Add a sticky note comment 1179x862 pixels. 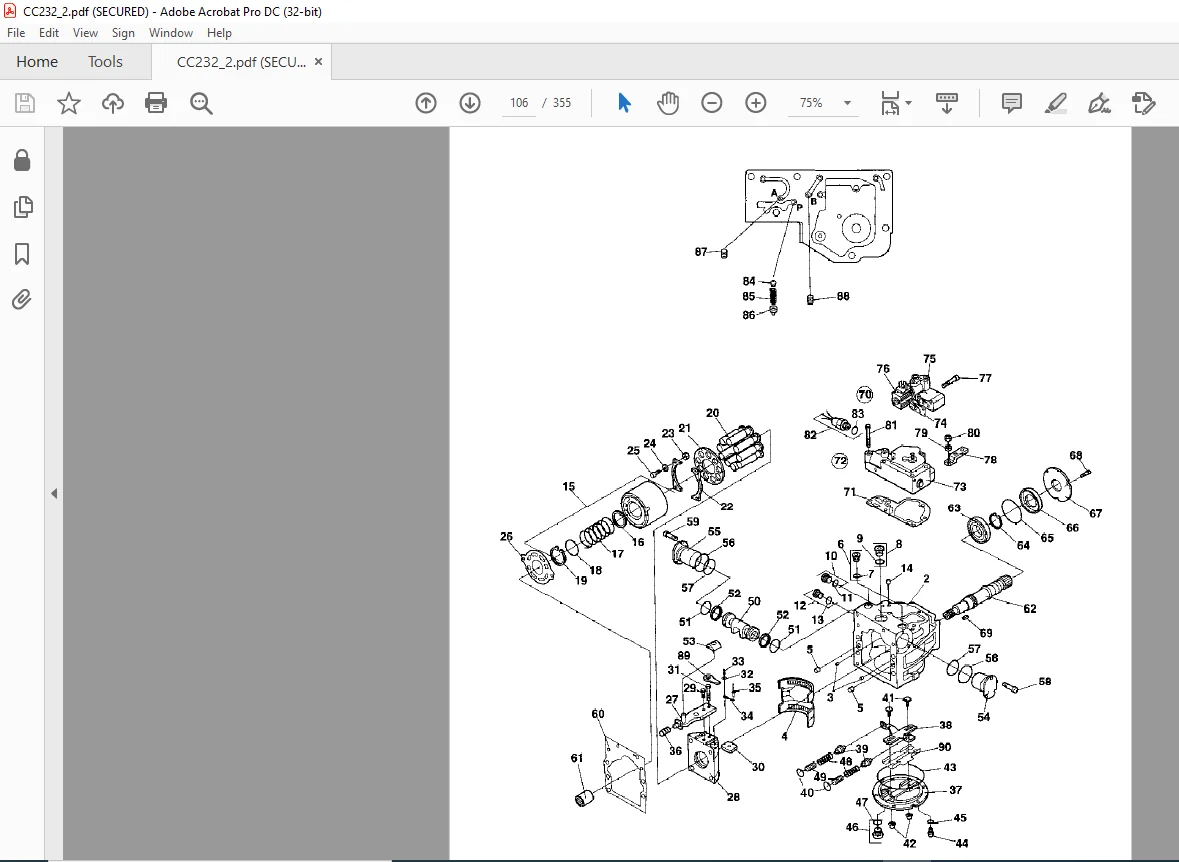(1012, 103)
